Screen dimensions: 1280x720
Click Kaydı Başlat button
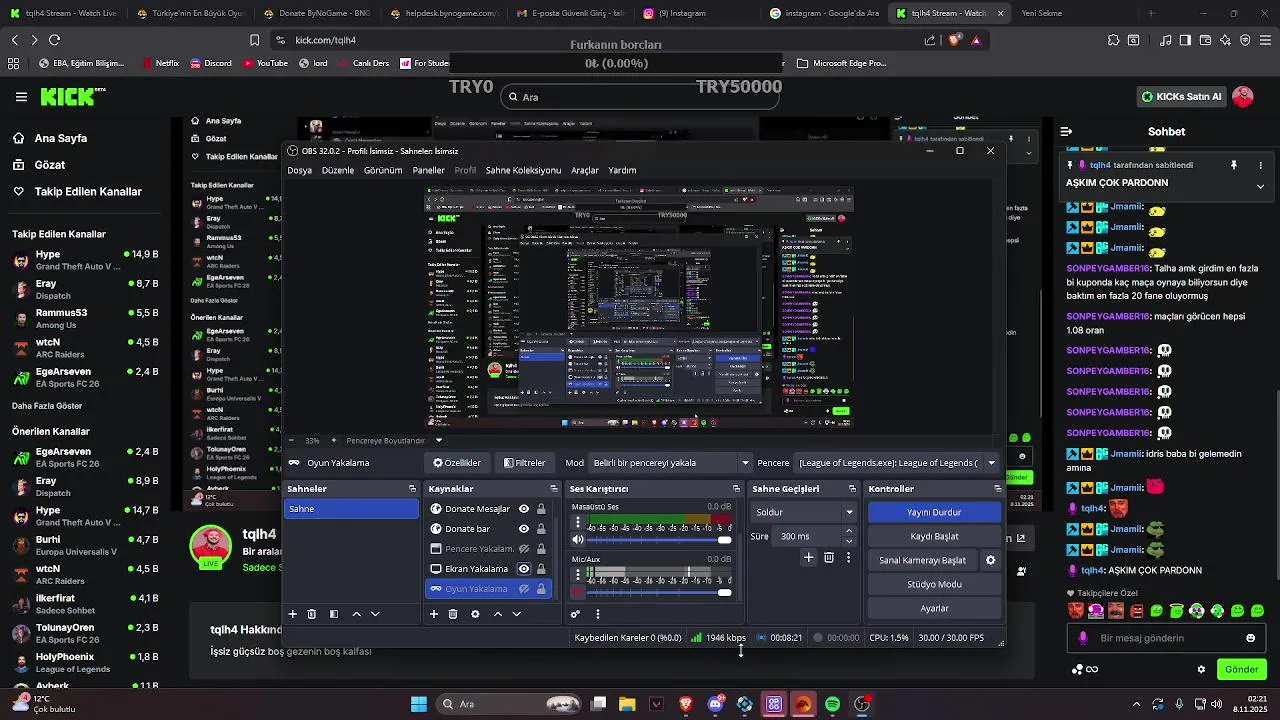(934, 536)
